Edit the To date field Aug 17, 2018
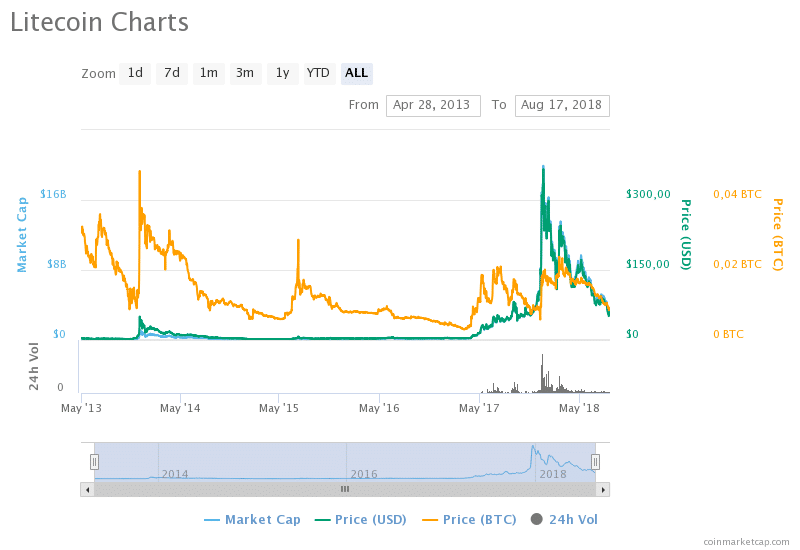The width and height of the screenshot is (800, 550). click(x=562, y=106)
